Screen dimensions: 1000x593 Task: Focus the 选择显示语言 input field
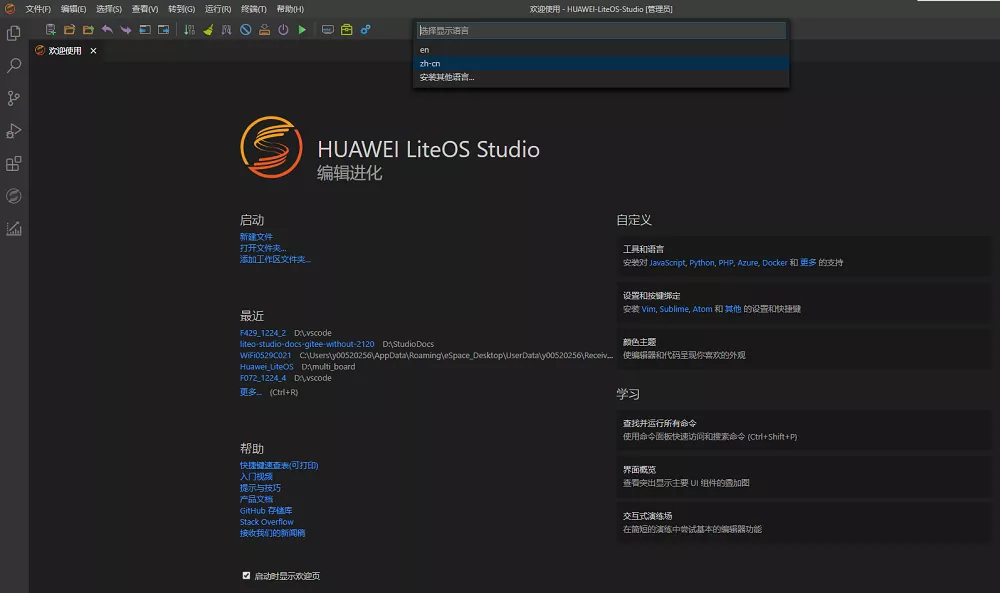(x=601, y=31)
